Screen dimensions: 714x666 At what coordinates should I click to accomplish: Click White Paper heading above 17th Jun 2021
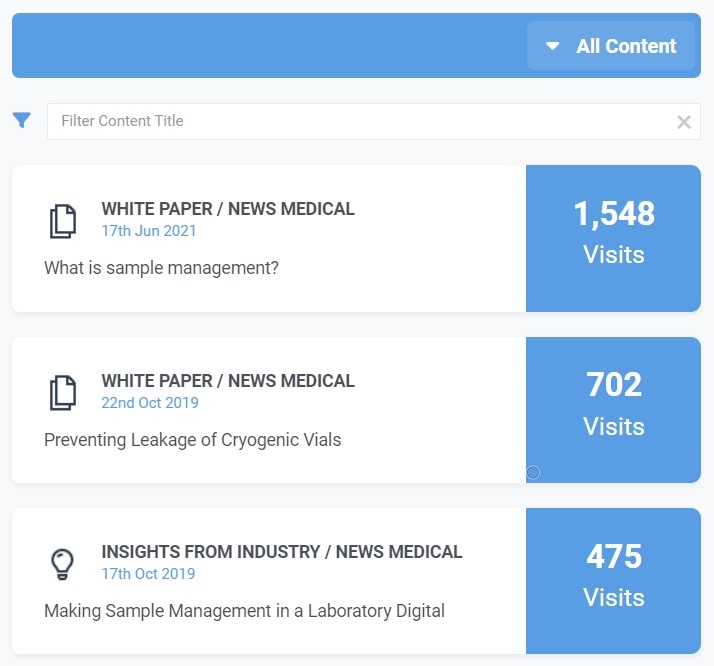click(228, 209)
